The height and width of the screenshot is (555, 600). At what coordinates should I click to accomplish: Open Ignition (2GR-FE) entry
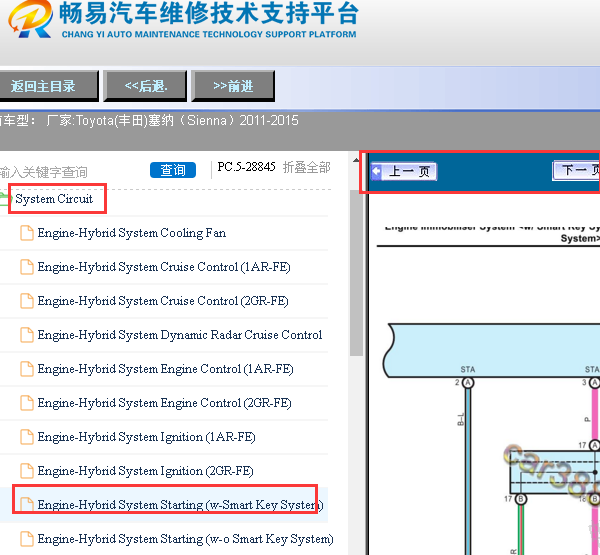(145, 471)
